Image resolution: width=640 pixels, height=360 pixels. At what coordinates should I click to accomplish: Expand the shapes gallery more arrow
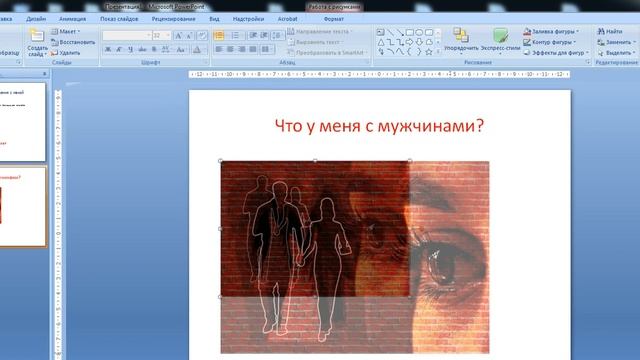point(438,52)
